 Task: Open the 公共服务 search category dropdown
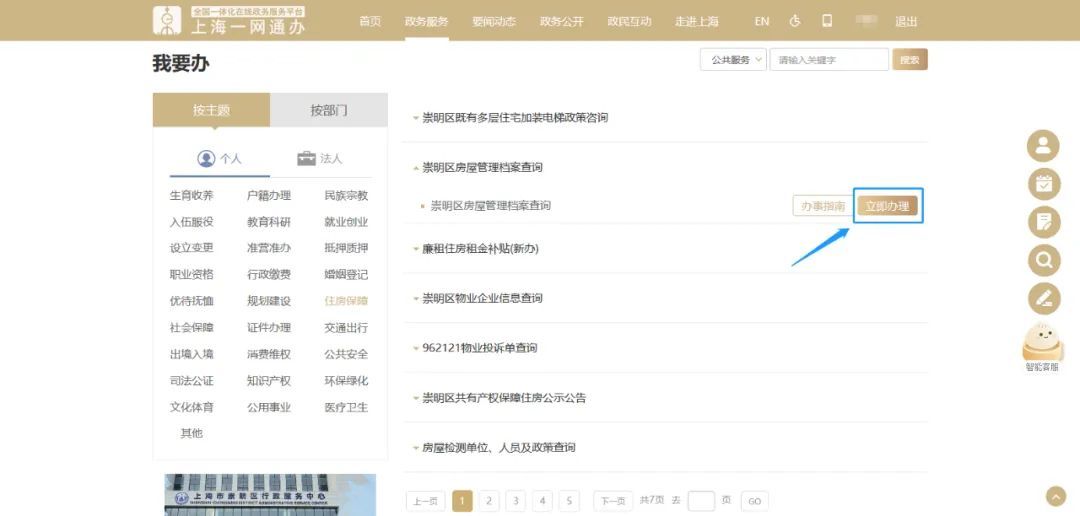pyautogui.click(x=733, y=60)
